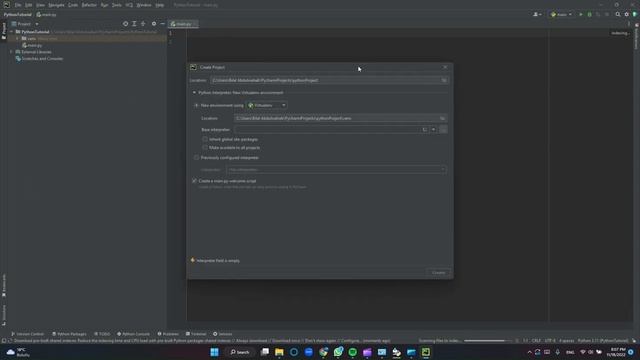Open Spotify from taskbar
This screenshot has height=360, width=640.
pyautogui.click(x=353, y=352)
